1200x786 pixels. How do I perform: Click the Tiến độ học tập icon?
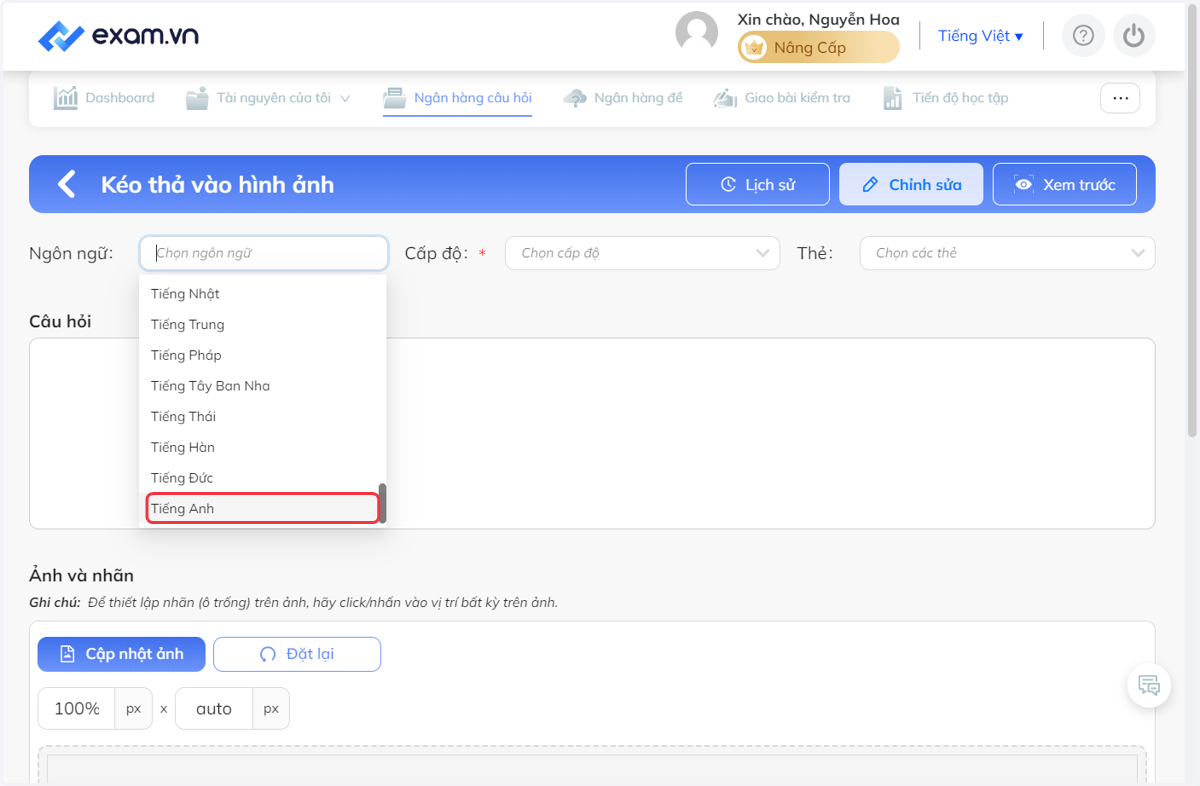click(x=893, y=98)
